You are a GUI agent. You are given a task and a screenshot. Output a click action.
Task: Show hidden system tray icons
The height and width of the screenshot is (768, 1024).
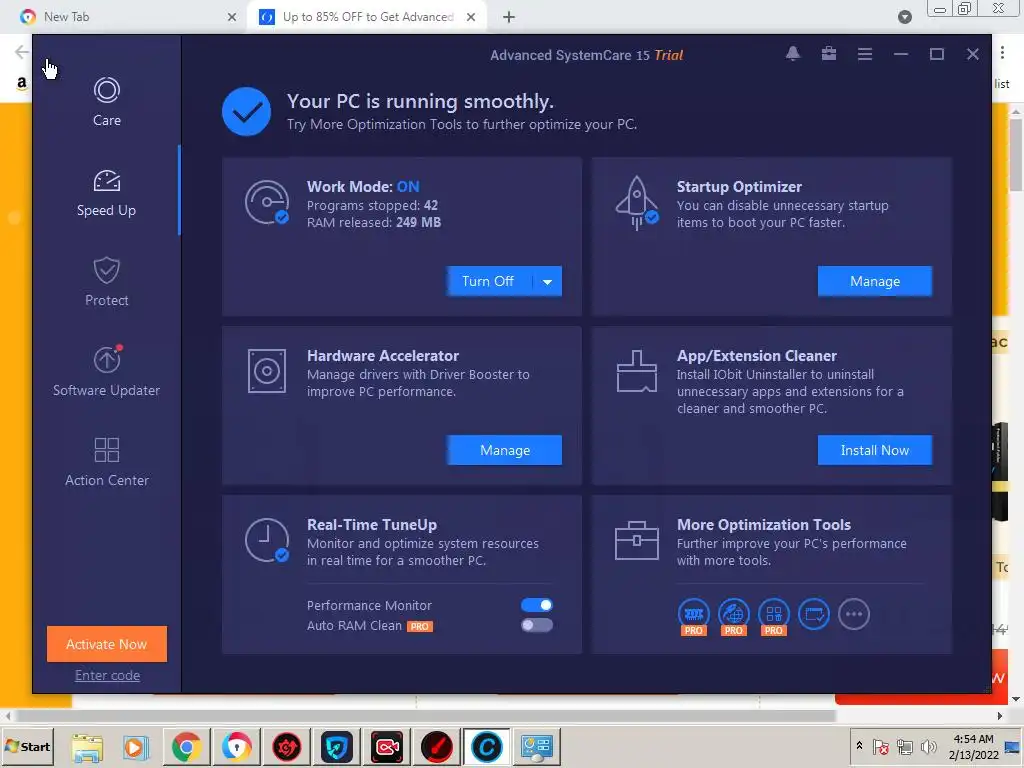(859, 746)
